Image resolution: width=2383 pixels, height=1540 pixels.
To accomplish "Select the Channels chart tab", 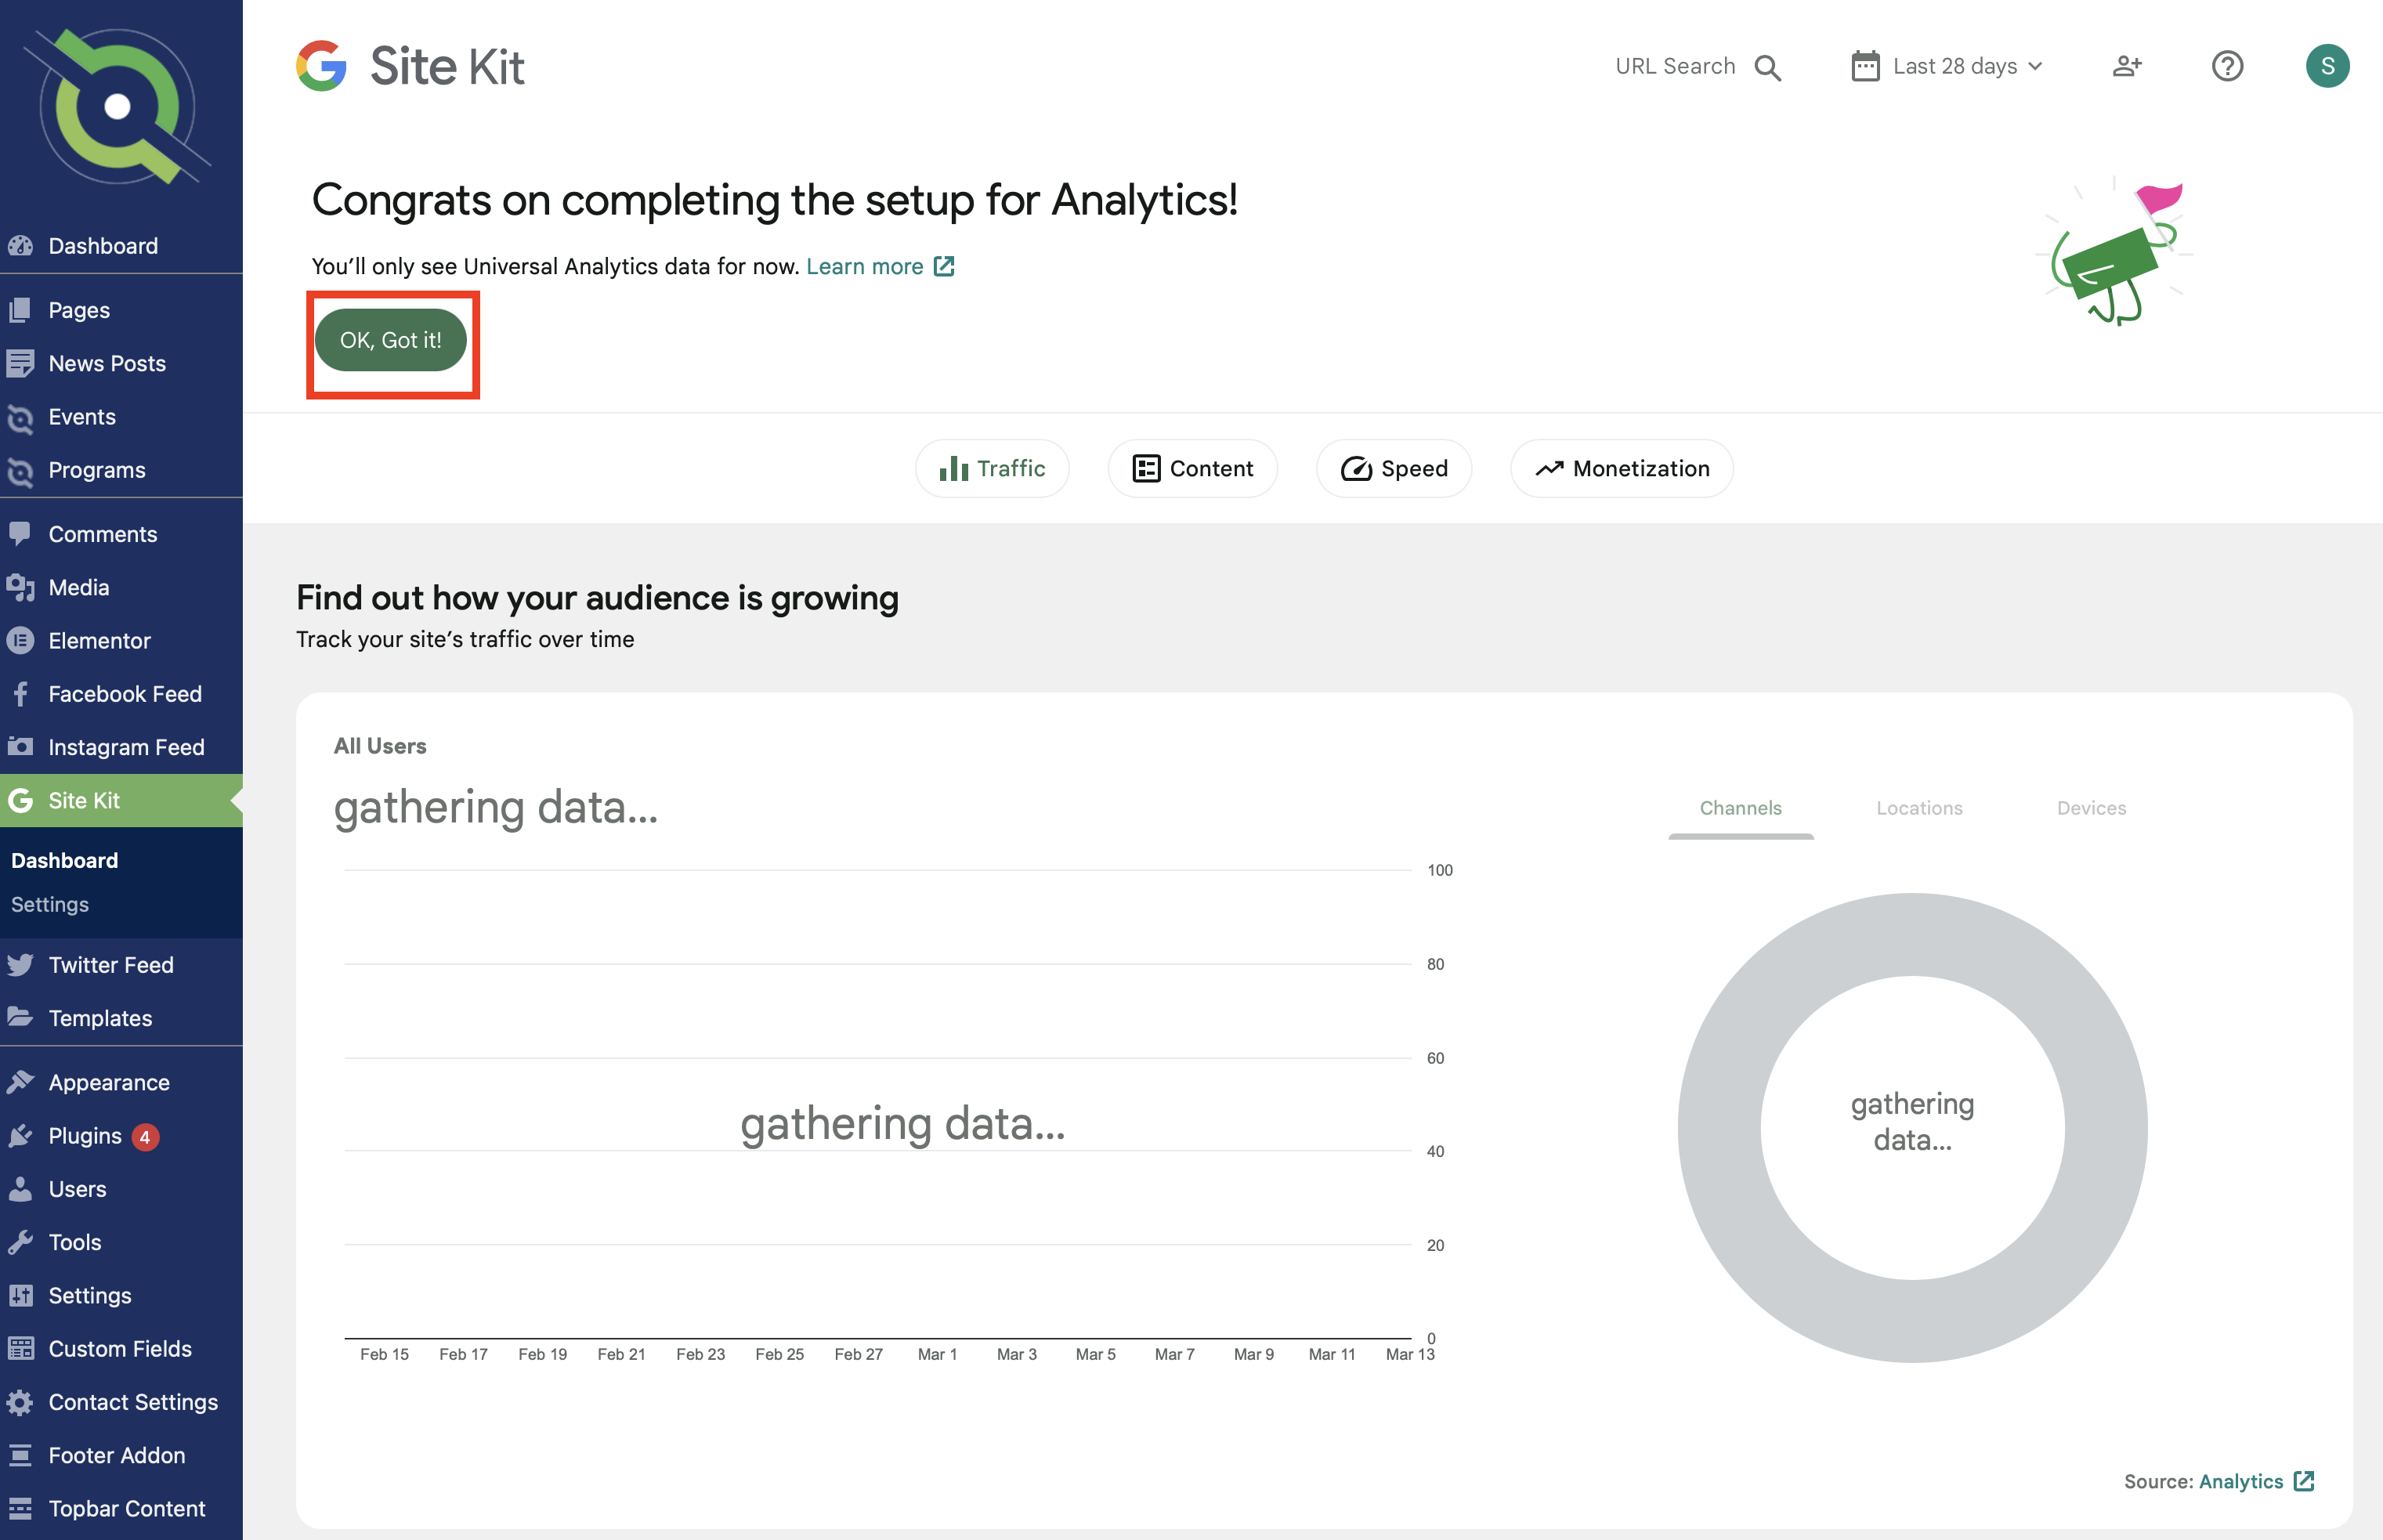I will pos(1740,808).
